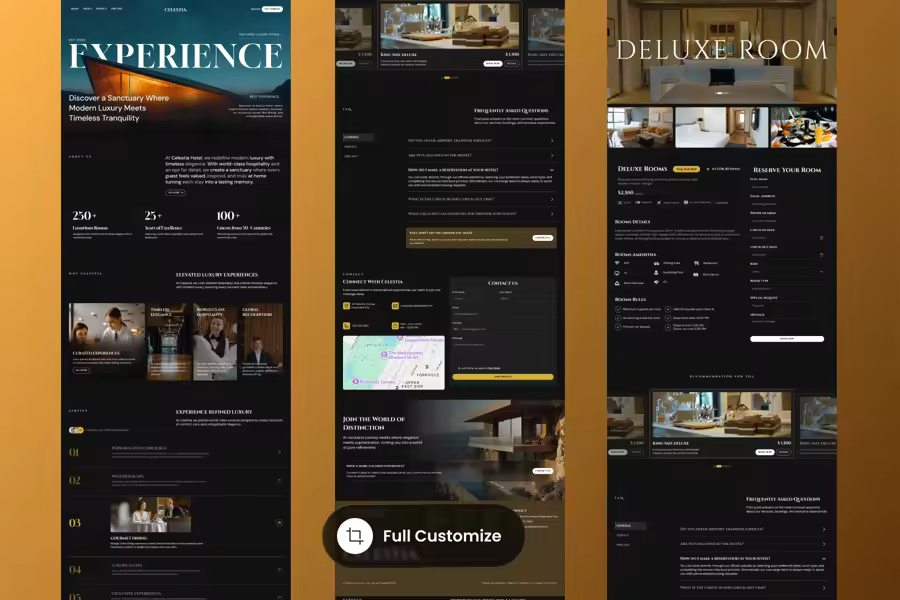Click the yellow email icon in contact section
This screenshot has width=900, height=600.
pos(397,306)
